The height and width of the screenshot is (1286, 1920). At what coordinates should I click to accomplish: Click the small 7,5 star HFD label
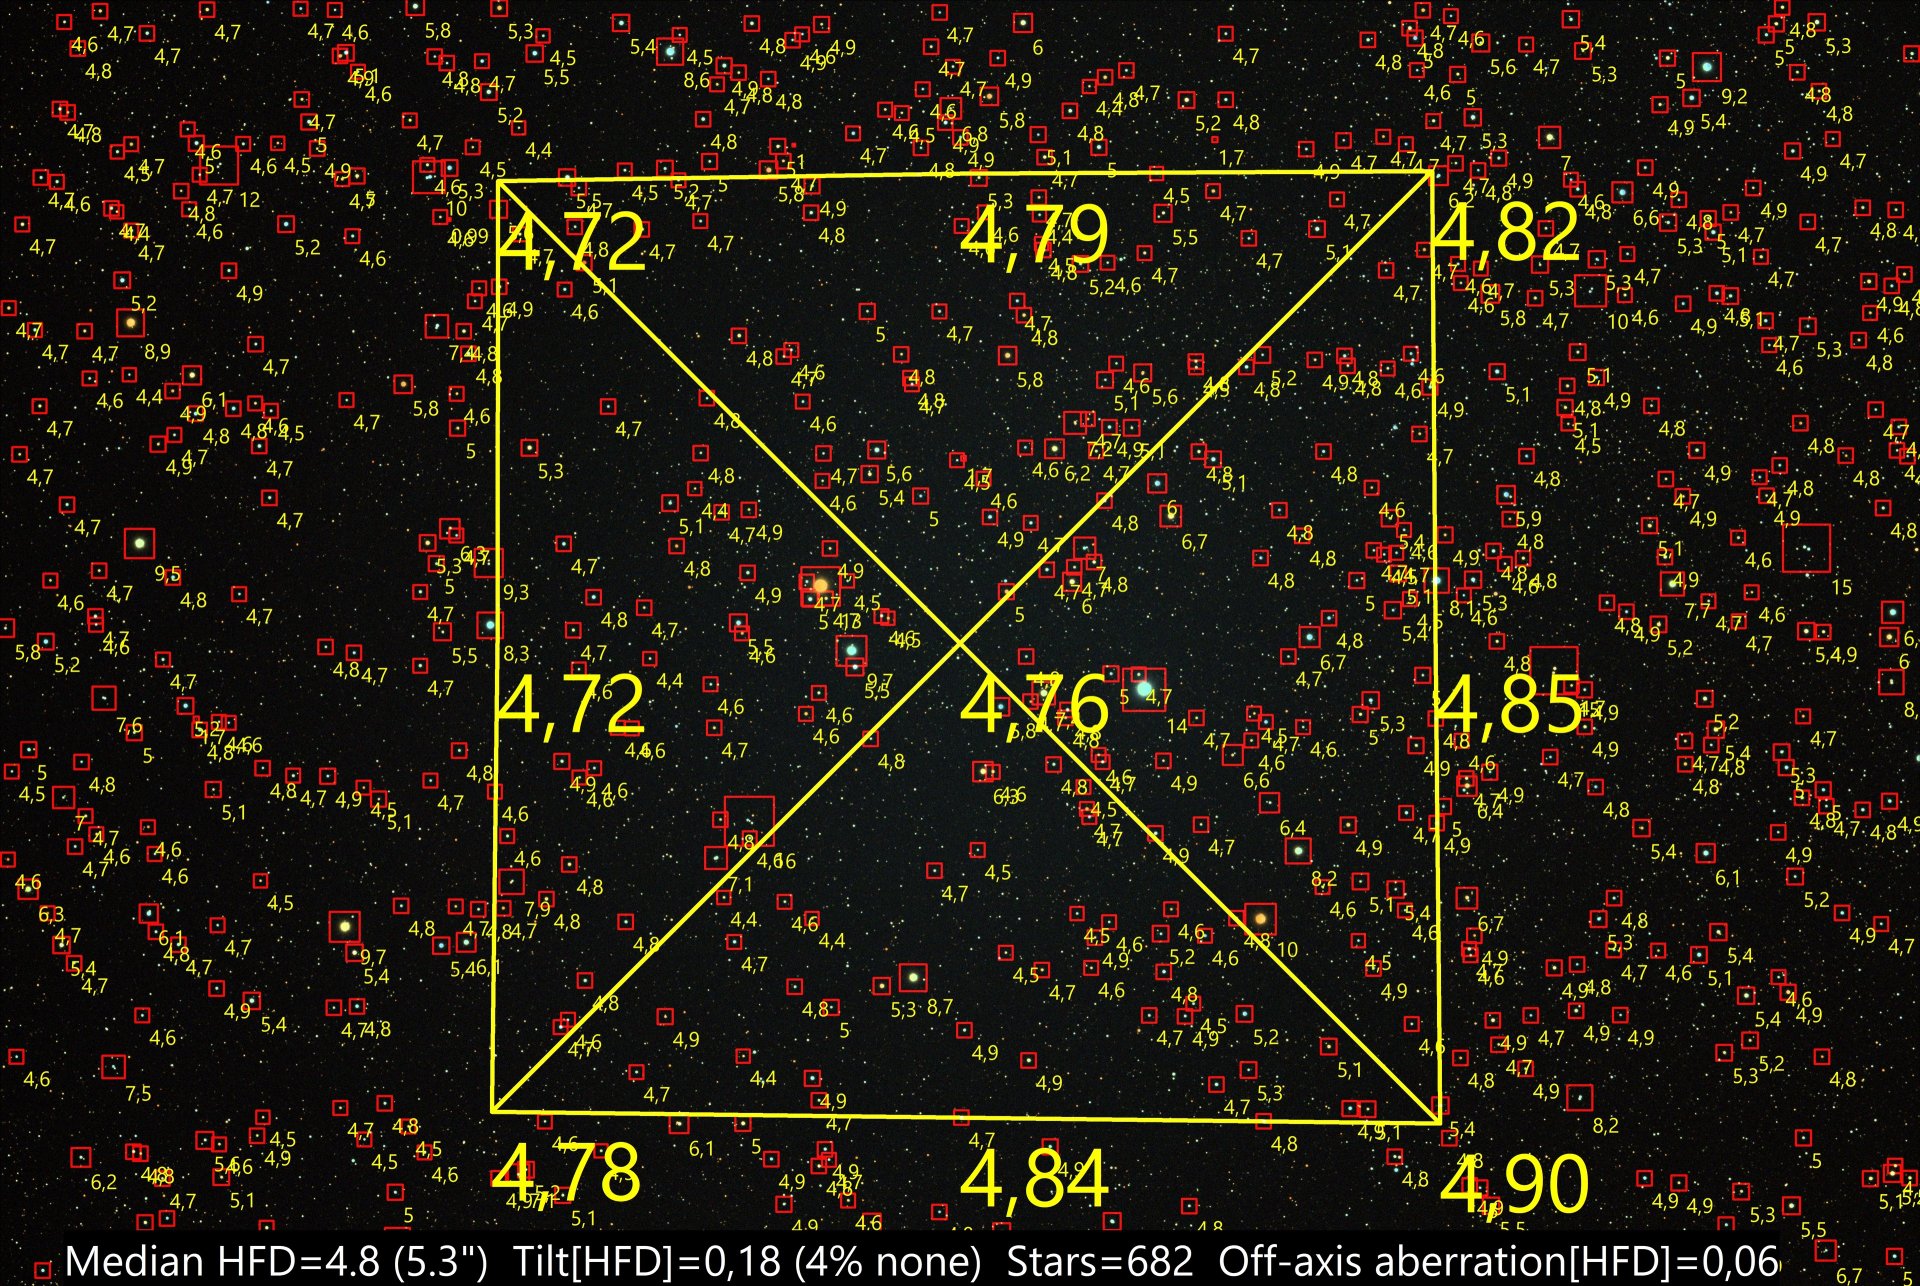[x=138, y=1094]
